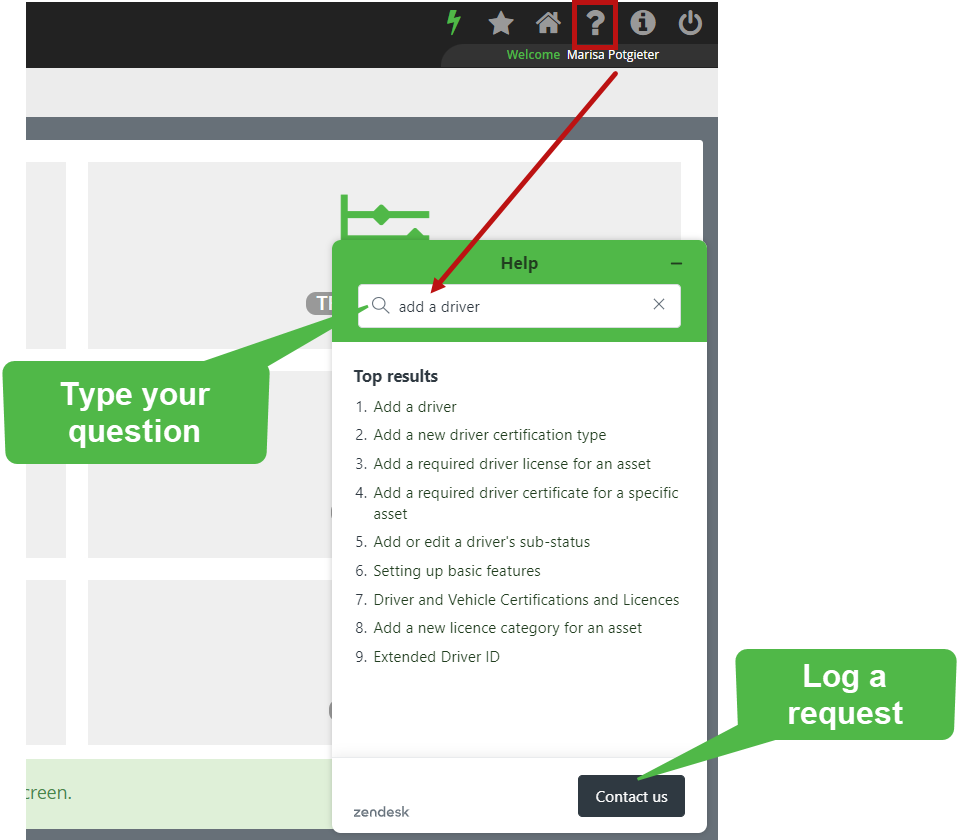The width and height of the screenshot is (959, 840).
Task: Click the Contact us button
Action: (x=631, y=796)
